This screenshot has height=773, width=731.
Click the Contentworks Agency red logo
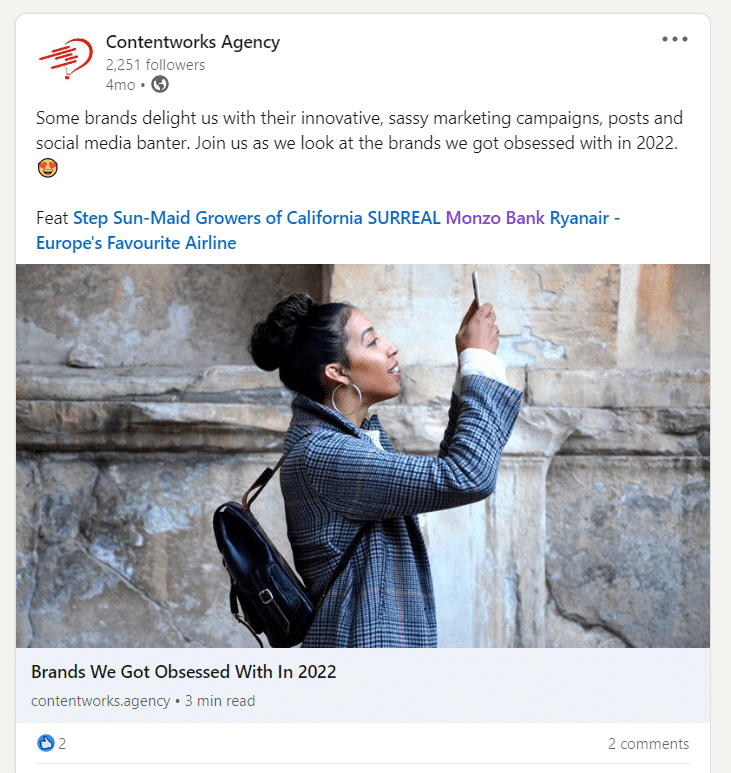click(66, 58)
